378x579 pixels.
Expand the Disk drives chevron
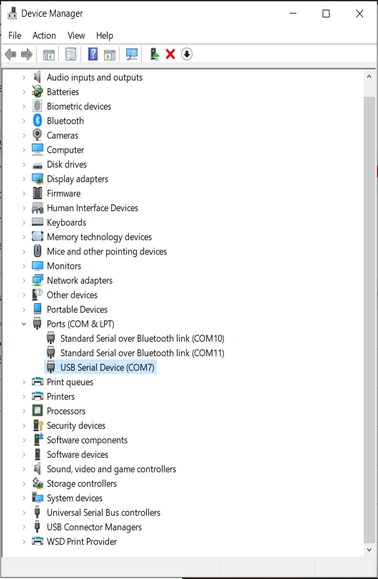24,164
